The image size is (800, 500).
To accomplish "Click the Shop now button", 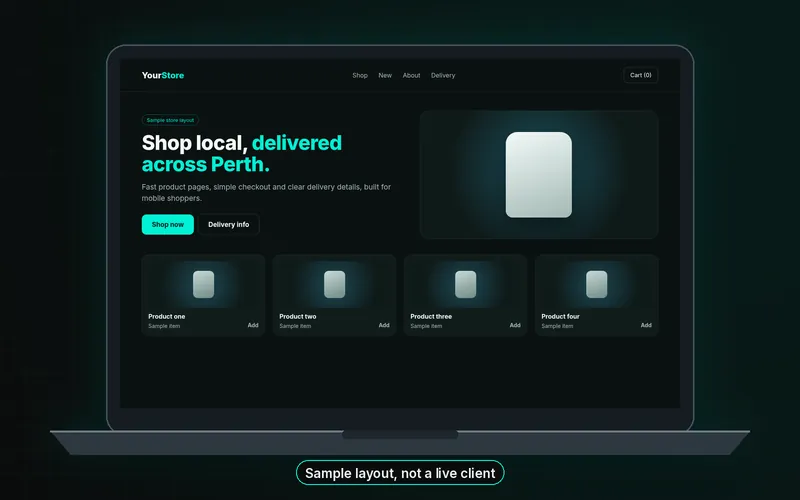I will [x=168, y=224].
